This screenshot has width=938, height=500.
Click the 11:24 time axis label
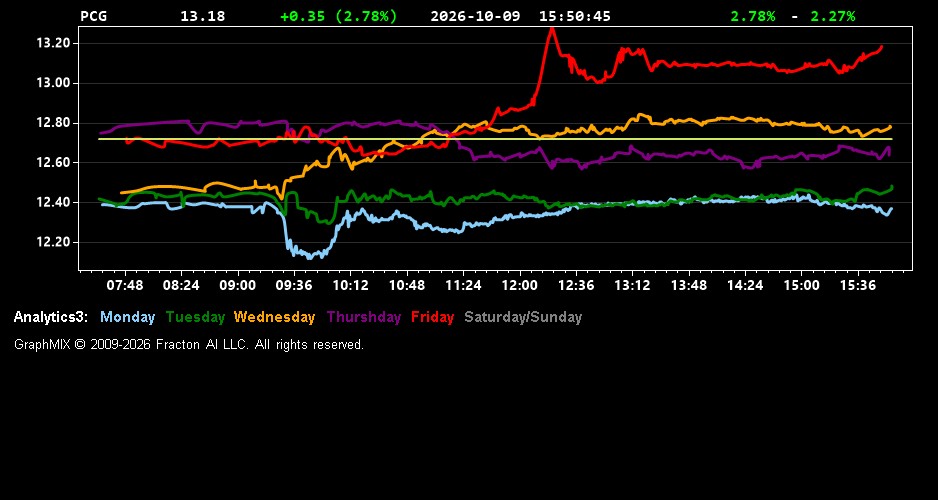pyautogui.click(x=463, y=285)
